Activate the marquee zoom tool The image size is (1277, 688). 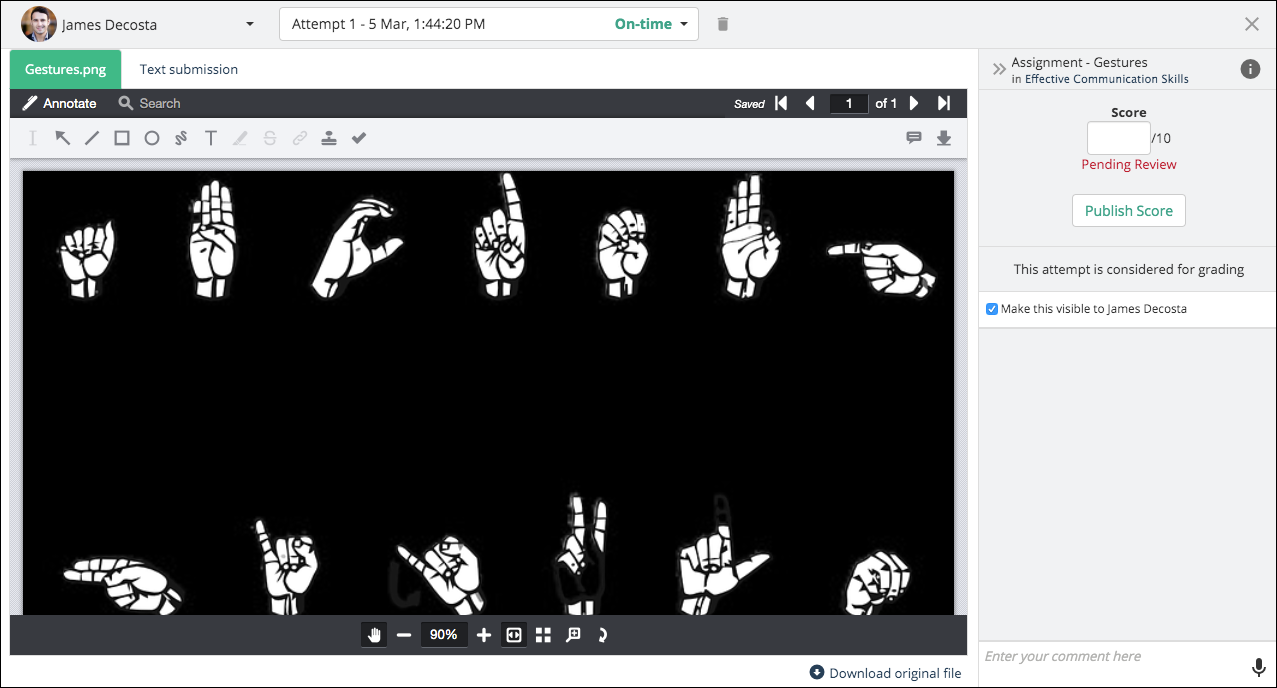(x=573, y=635)
